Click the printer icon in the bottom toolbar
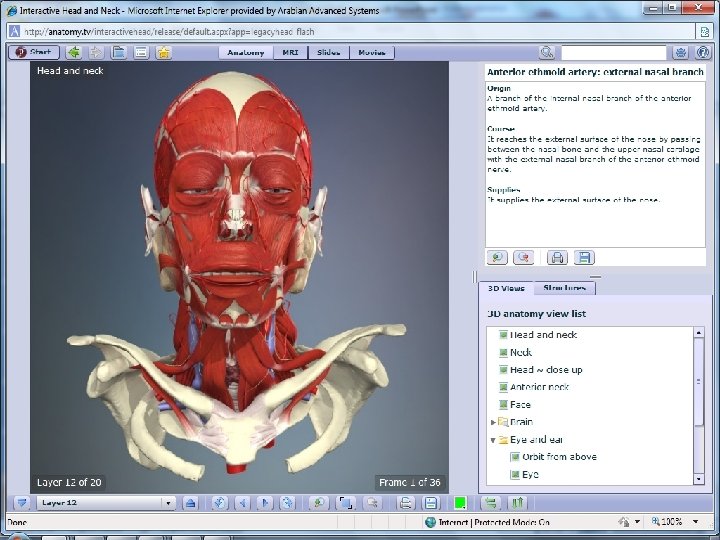720x540 pixels. (406, 503)
